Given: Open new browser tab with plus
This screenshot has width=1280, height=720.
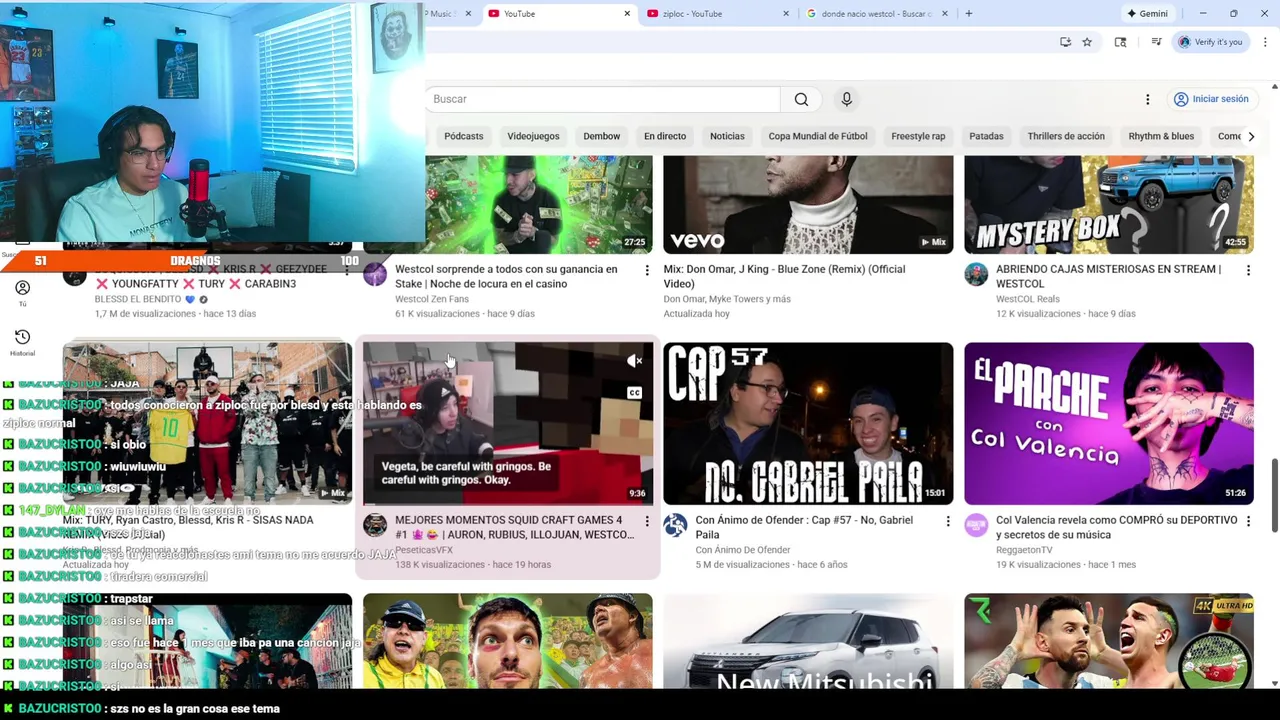Looking at the screenshot, I should (x=968, y=14).
